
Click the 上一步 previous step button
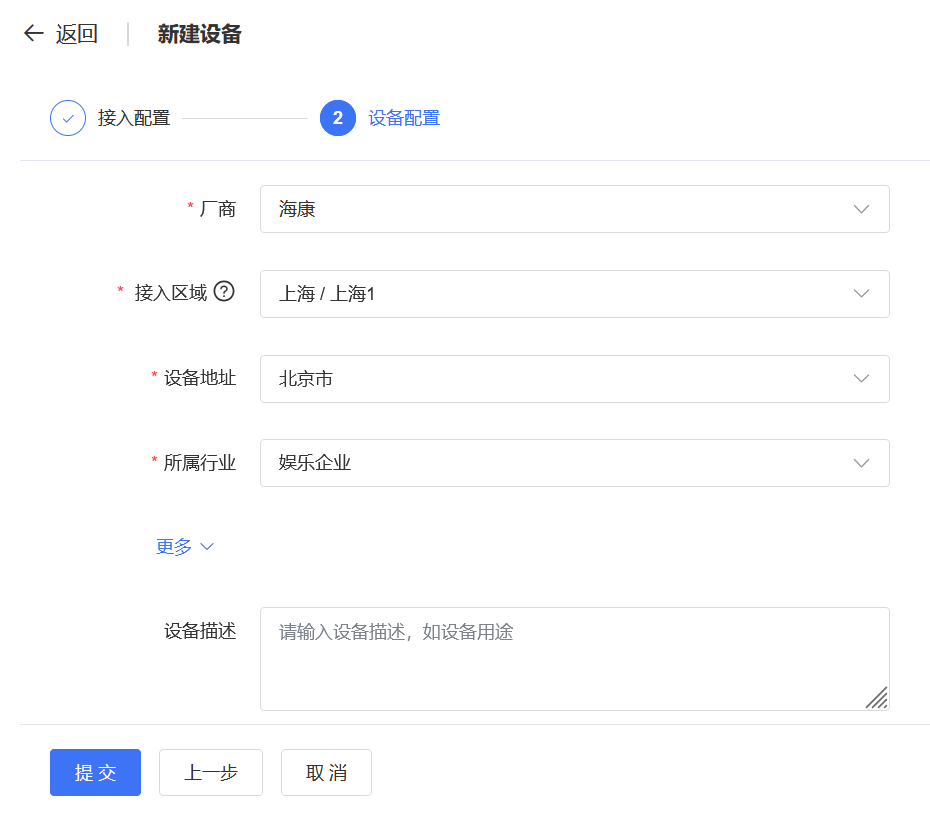point(211,773)
